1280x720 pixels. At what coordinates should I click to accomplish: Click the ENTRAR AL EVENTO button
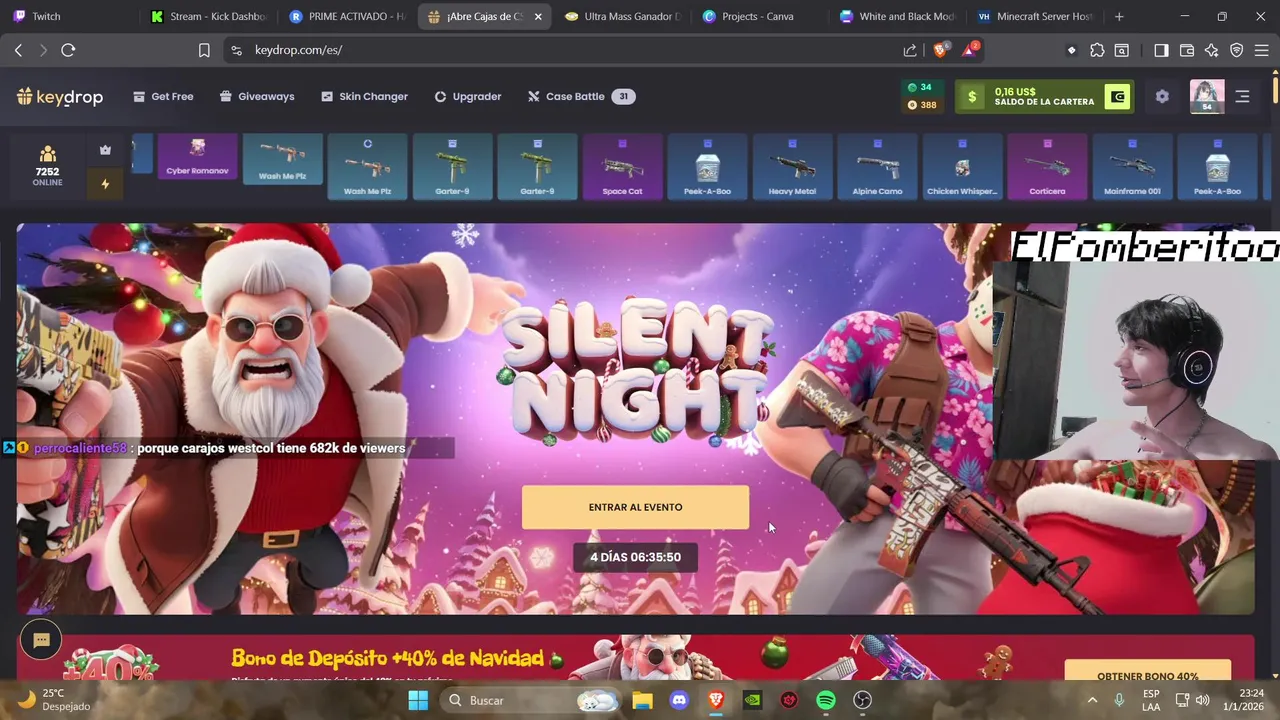click(635, 507)
